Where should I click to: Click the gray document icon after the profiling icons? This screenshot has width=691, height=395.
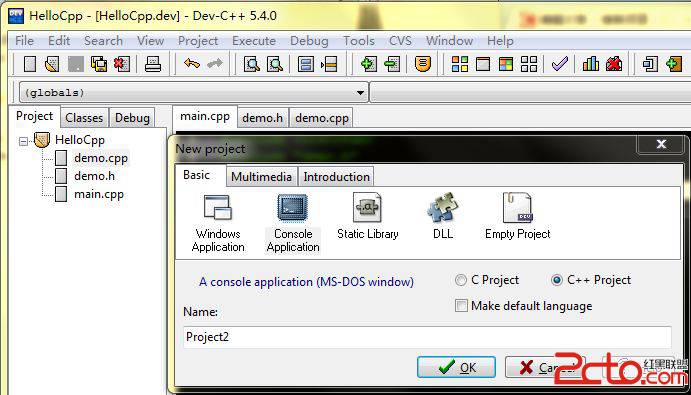click(x=650, y=64)
